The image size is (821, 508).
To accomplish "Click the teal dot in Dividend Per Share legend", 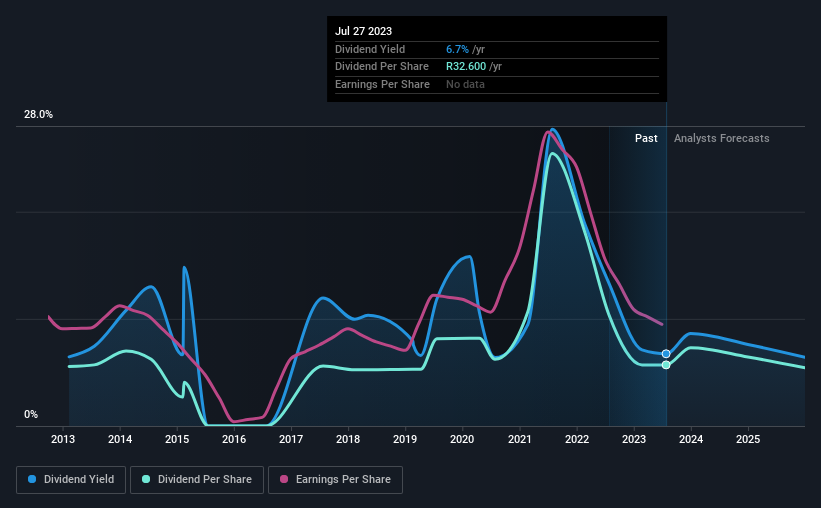I will 146,479.
